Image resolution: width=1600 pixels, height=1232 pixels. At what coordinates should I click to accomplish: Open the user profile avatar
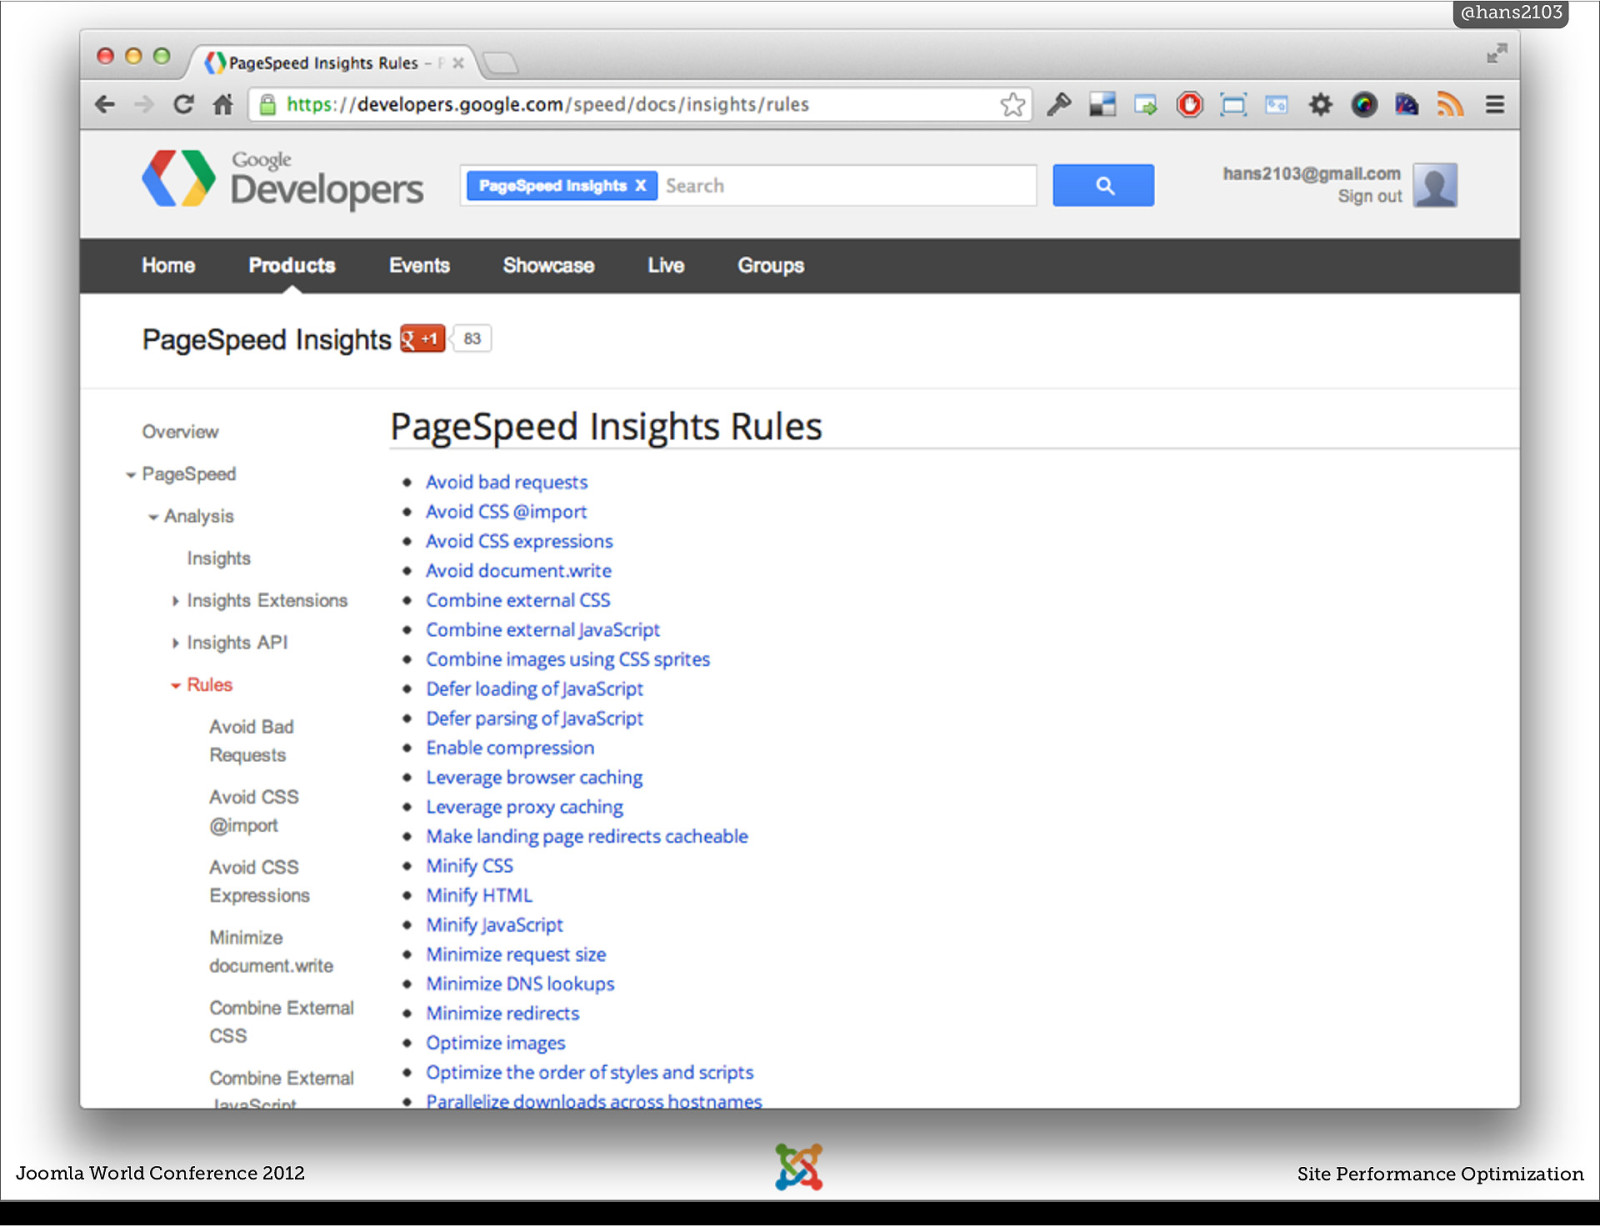click(1435, 185)
